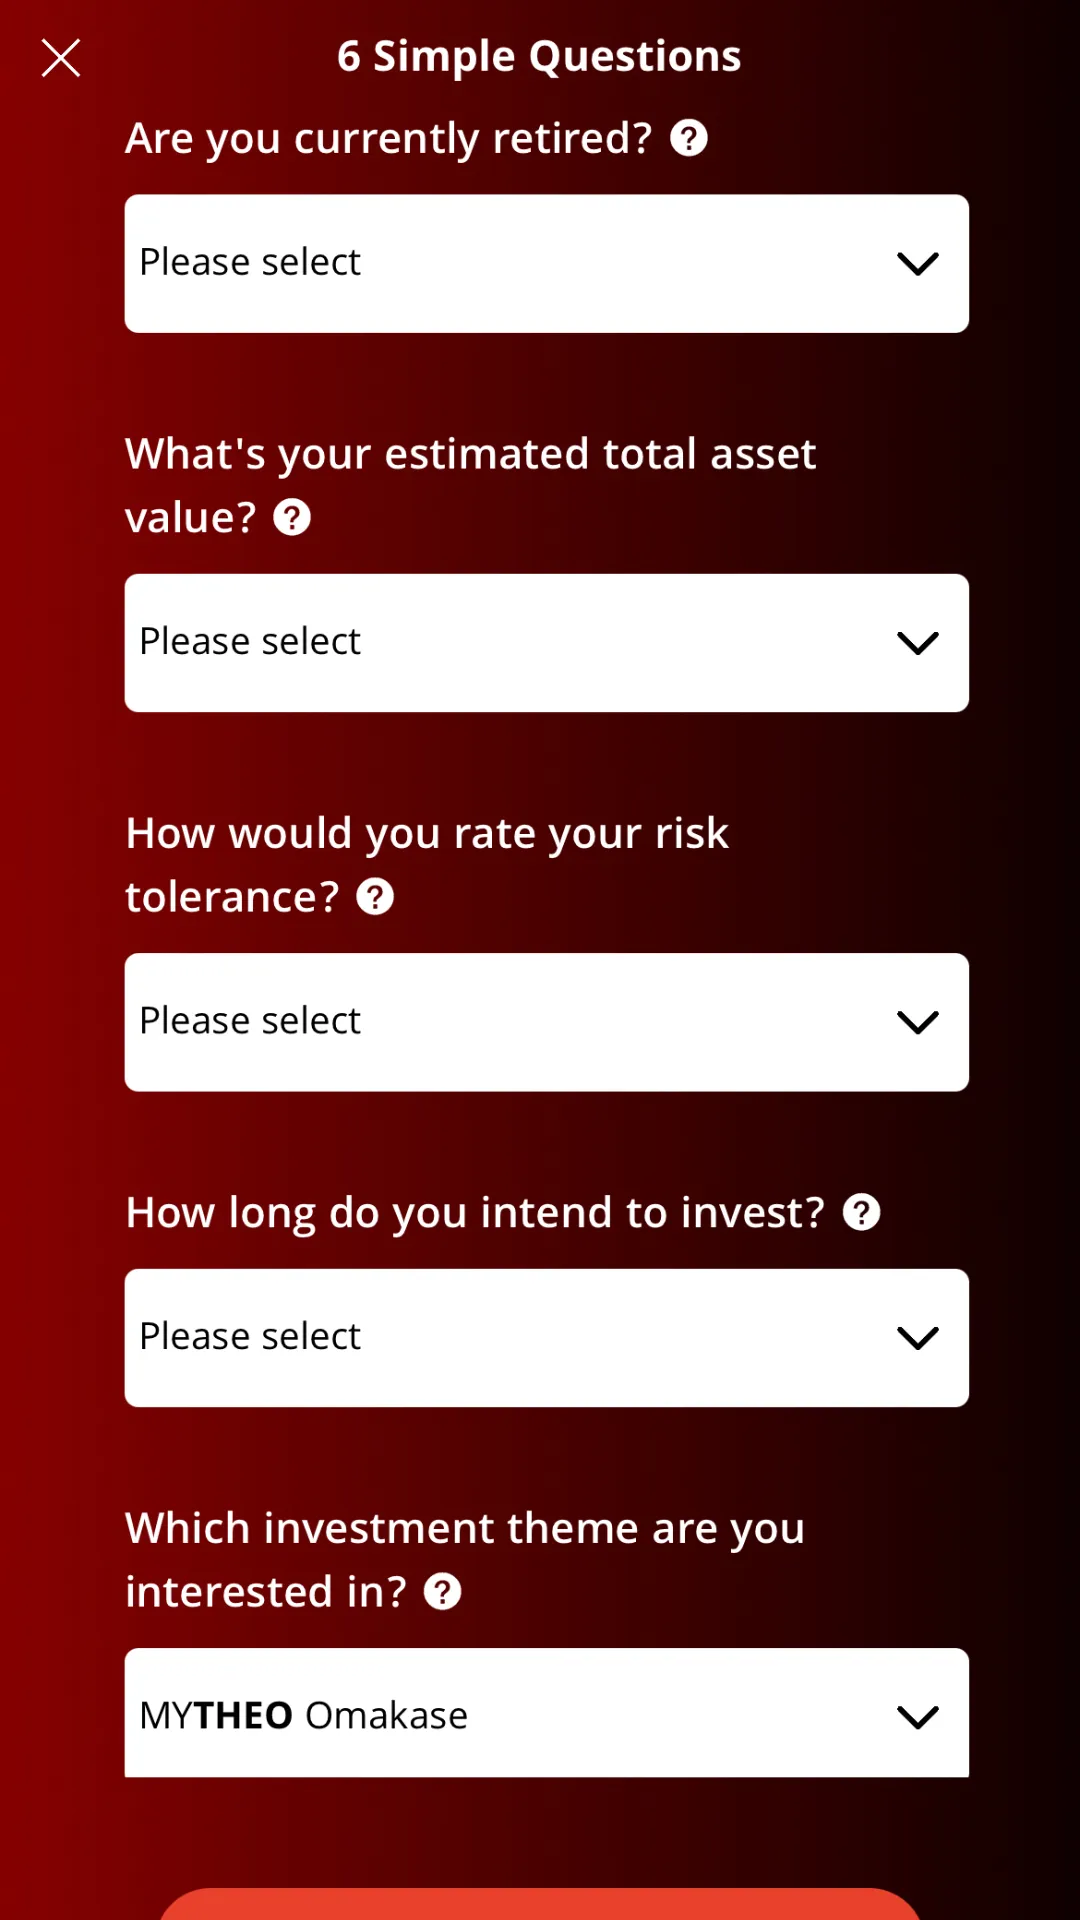This screenshot has width=1080, height=1920.
Task: Show help for the risk tolerance question
Action: pos(375,897)
